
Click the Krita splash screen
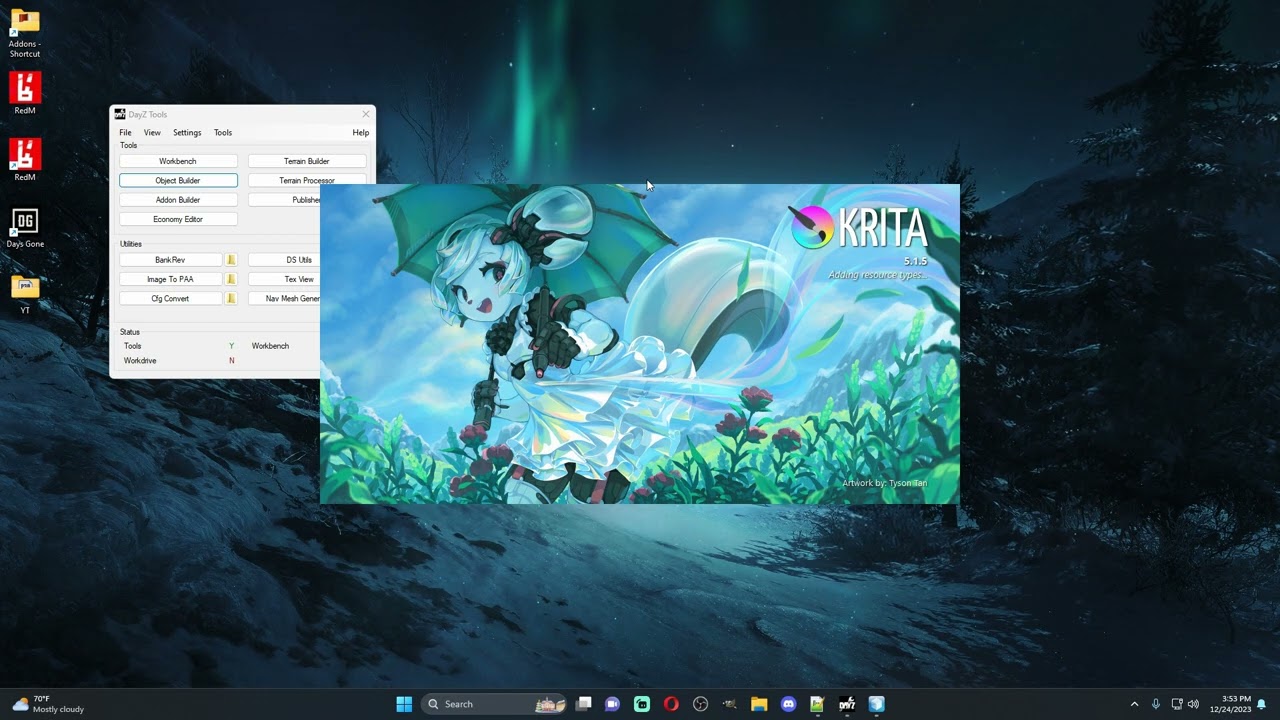[640, 344]
